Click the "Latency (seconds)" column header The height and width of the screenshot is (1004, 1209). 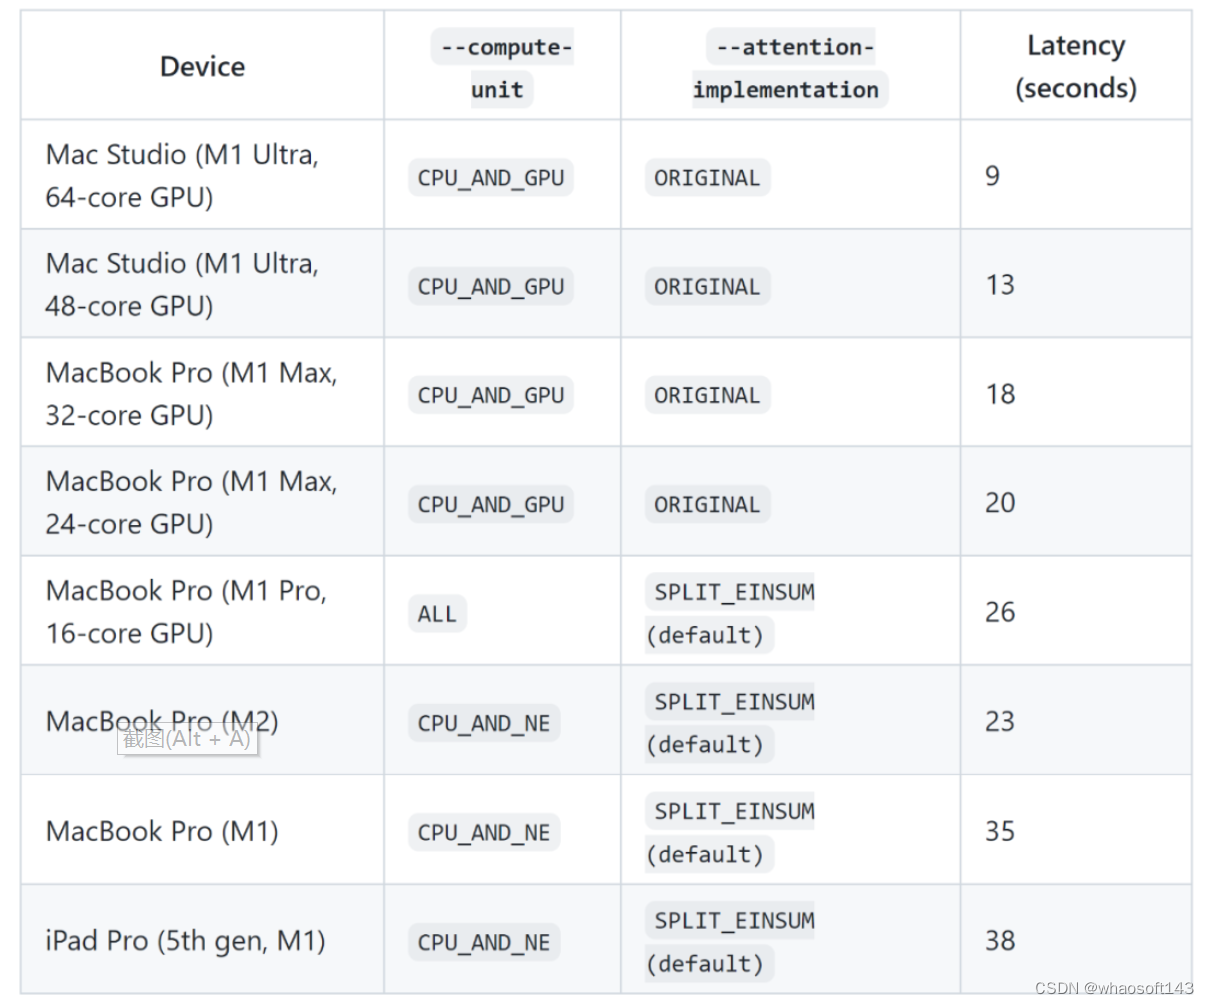[x=1075, y=67]
